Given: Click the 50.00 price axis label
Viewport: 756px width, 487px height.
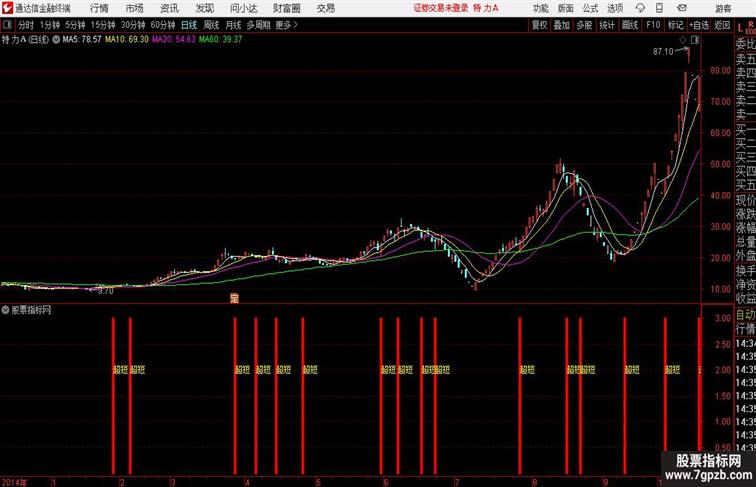Looking at the screenshot, I should (720, 164).
